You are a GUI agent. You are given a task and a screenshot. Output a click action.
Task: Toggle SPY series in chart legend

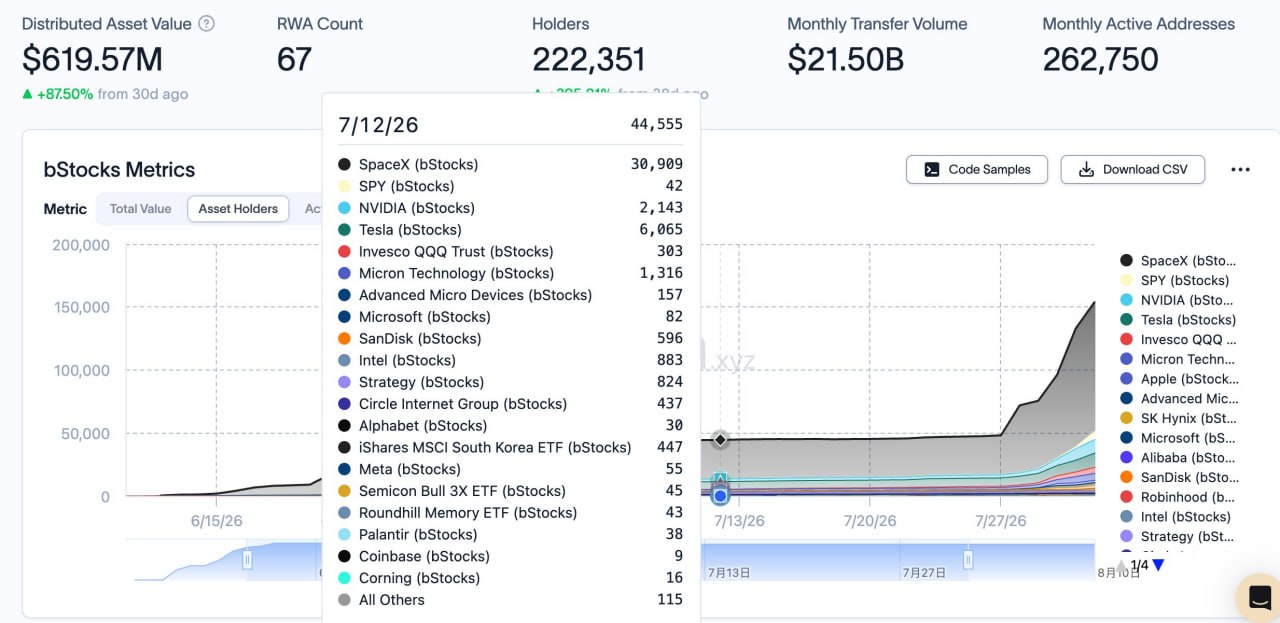coord(1175,280)
